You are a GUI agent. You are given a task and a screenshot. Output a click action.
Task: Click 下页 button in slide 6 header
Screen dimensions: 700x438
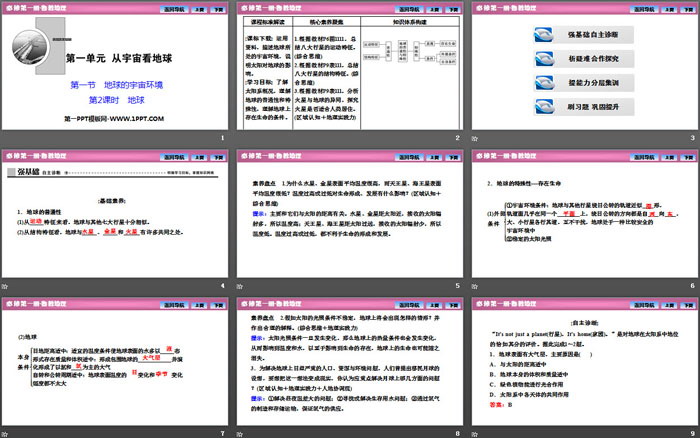[x=689, y=157]
